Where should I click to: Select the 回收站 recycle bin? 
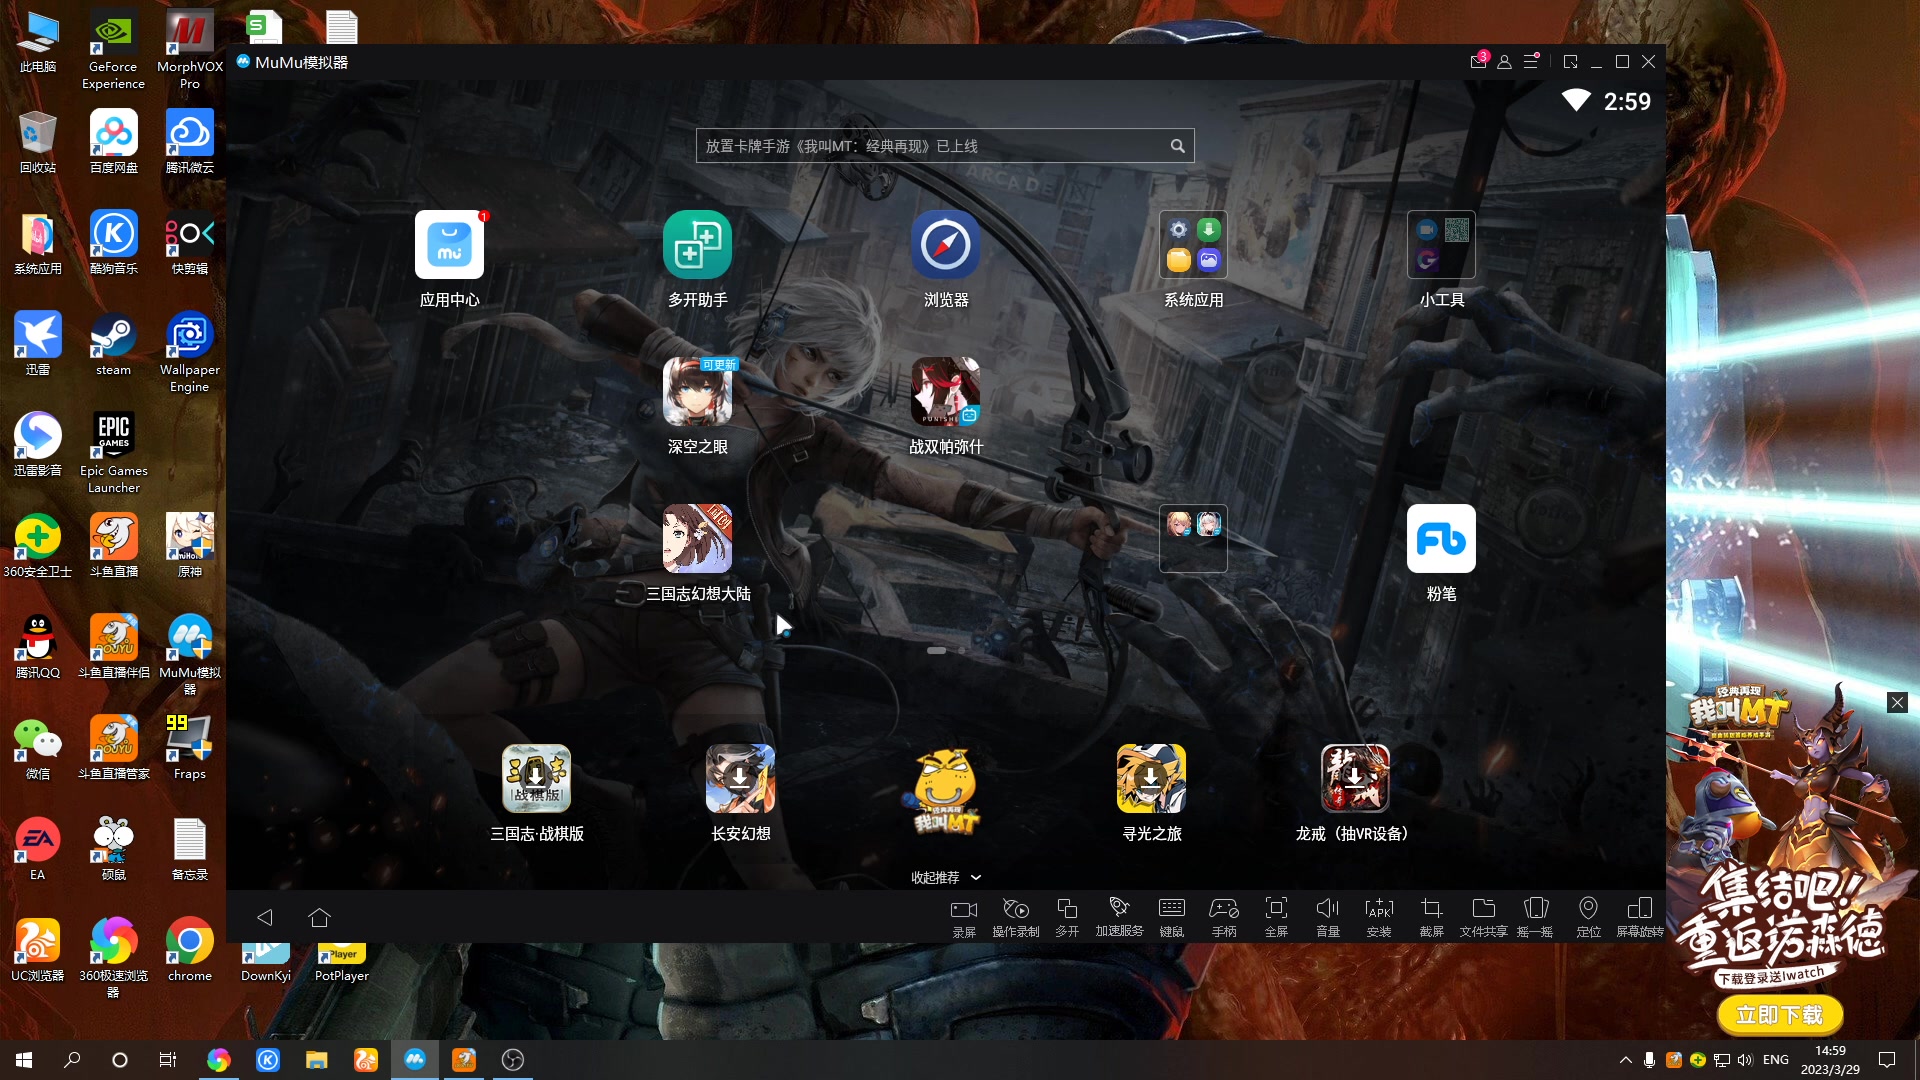pyautogui.click(x=37, y=142)
